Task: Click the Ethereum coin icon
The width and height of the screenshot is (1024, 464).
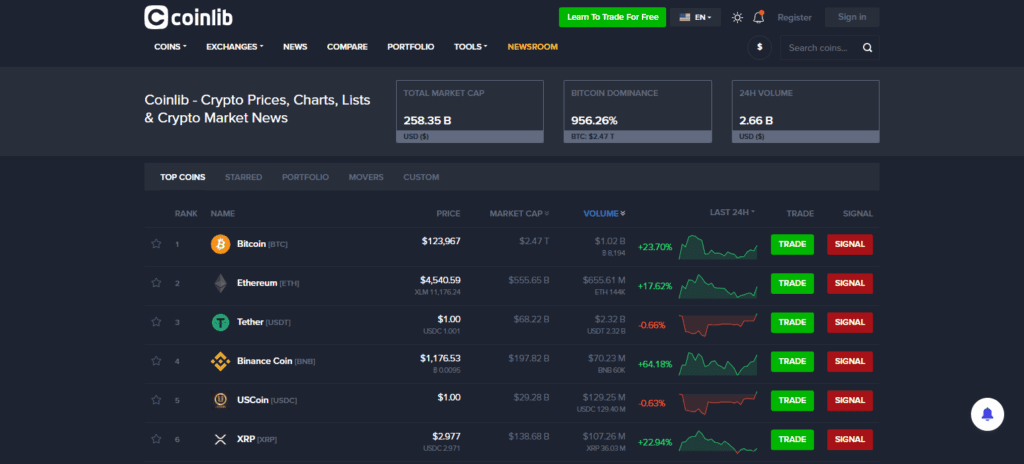Action: pyautogui.click(x=220, y=283)
